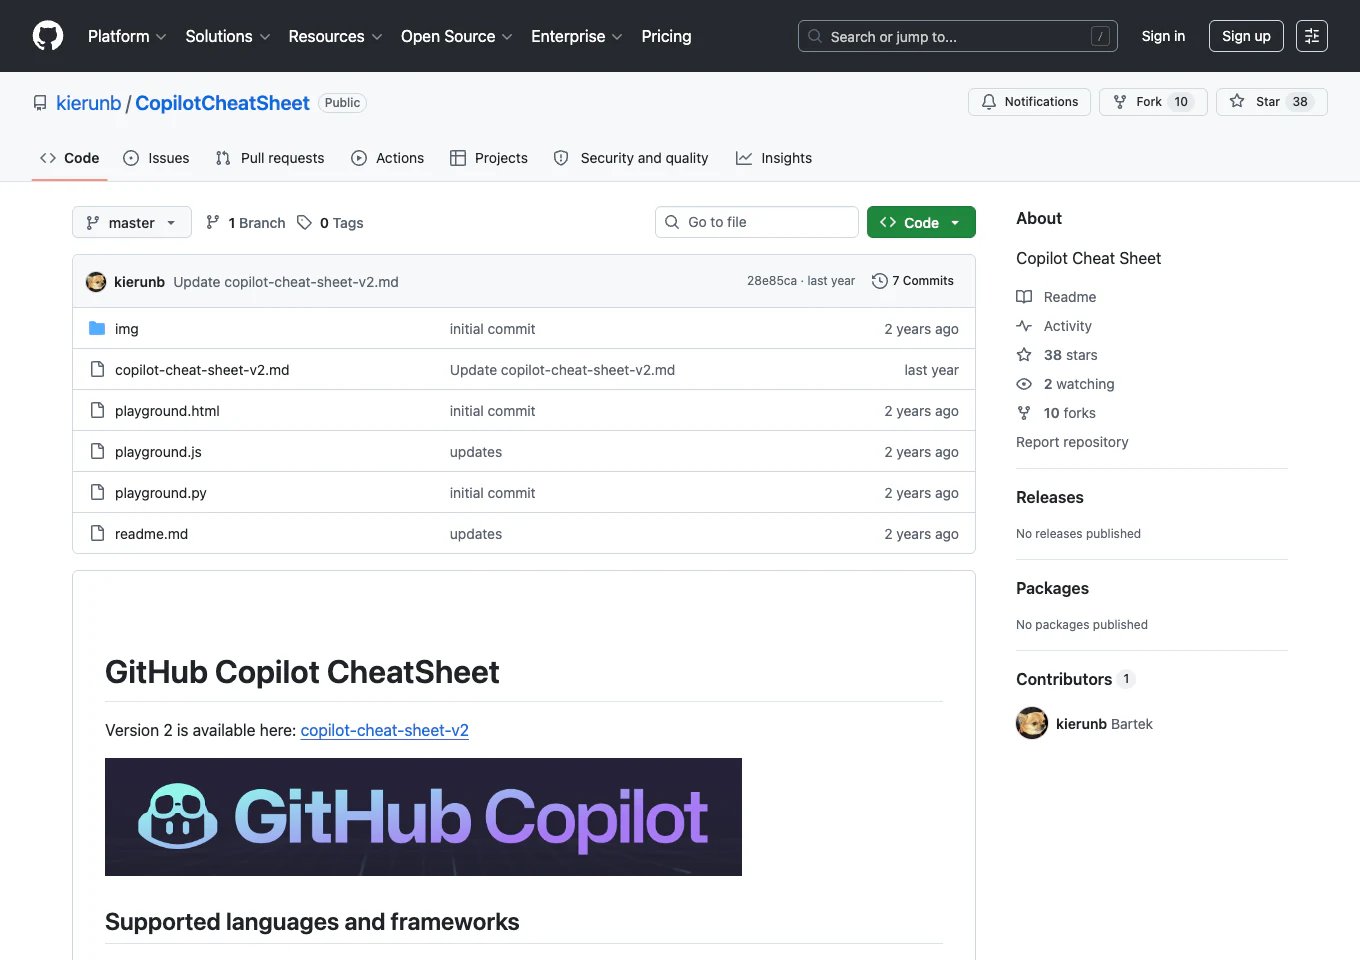Click the file icon for playground.html
Screen dimensions: 1360x960
click(97, 410)
